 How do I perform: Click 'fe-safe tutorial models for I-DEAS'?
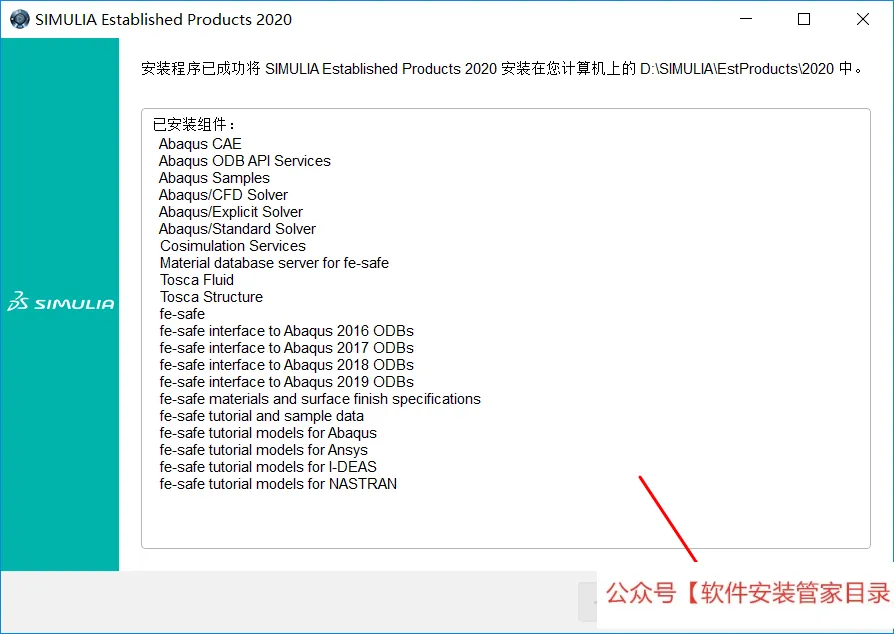(268, 467)
